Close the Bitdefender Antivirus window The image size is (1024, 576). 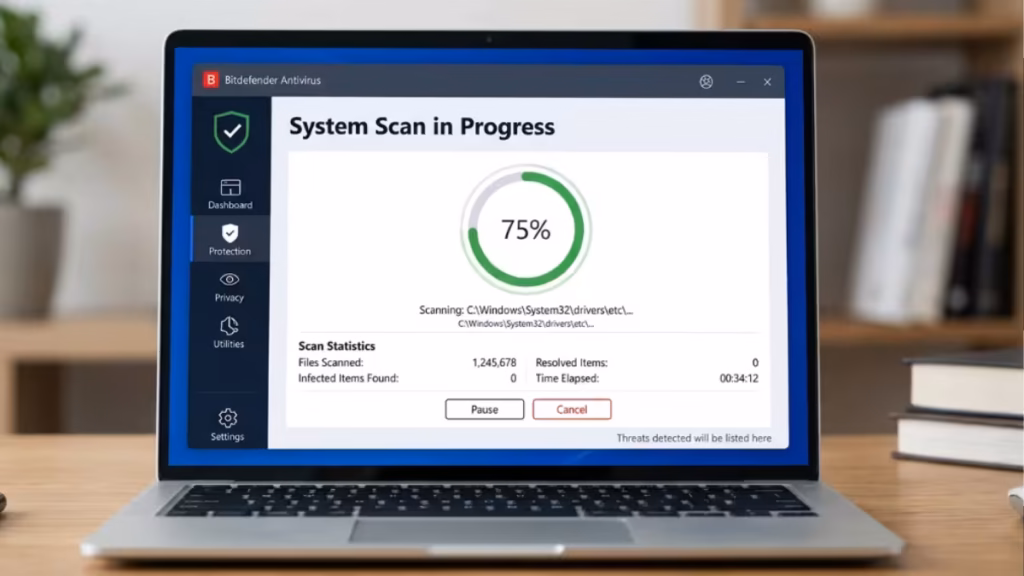point(767,82)
